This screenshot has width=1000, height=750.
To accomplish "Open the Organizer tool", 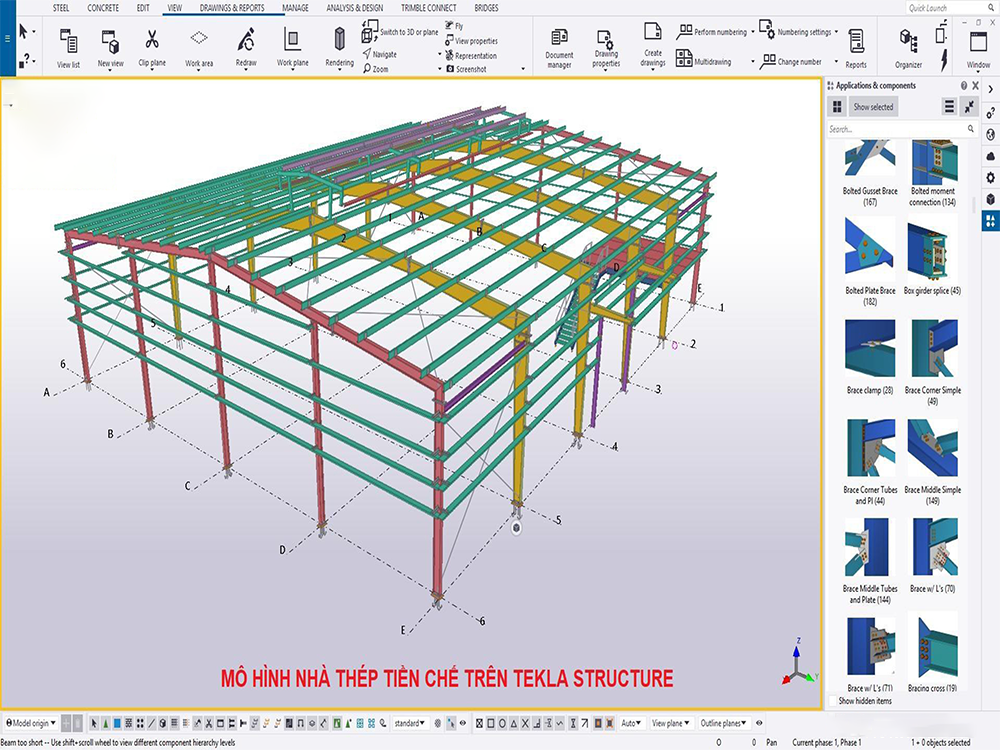I will coord(908,41).
